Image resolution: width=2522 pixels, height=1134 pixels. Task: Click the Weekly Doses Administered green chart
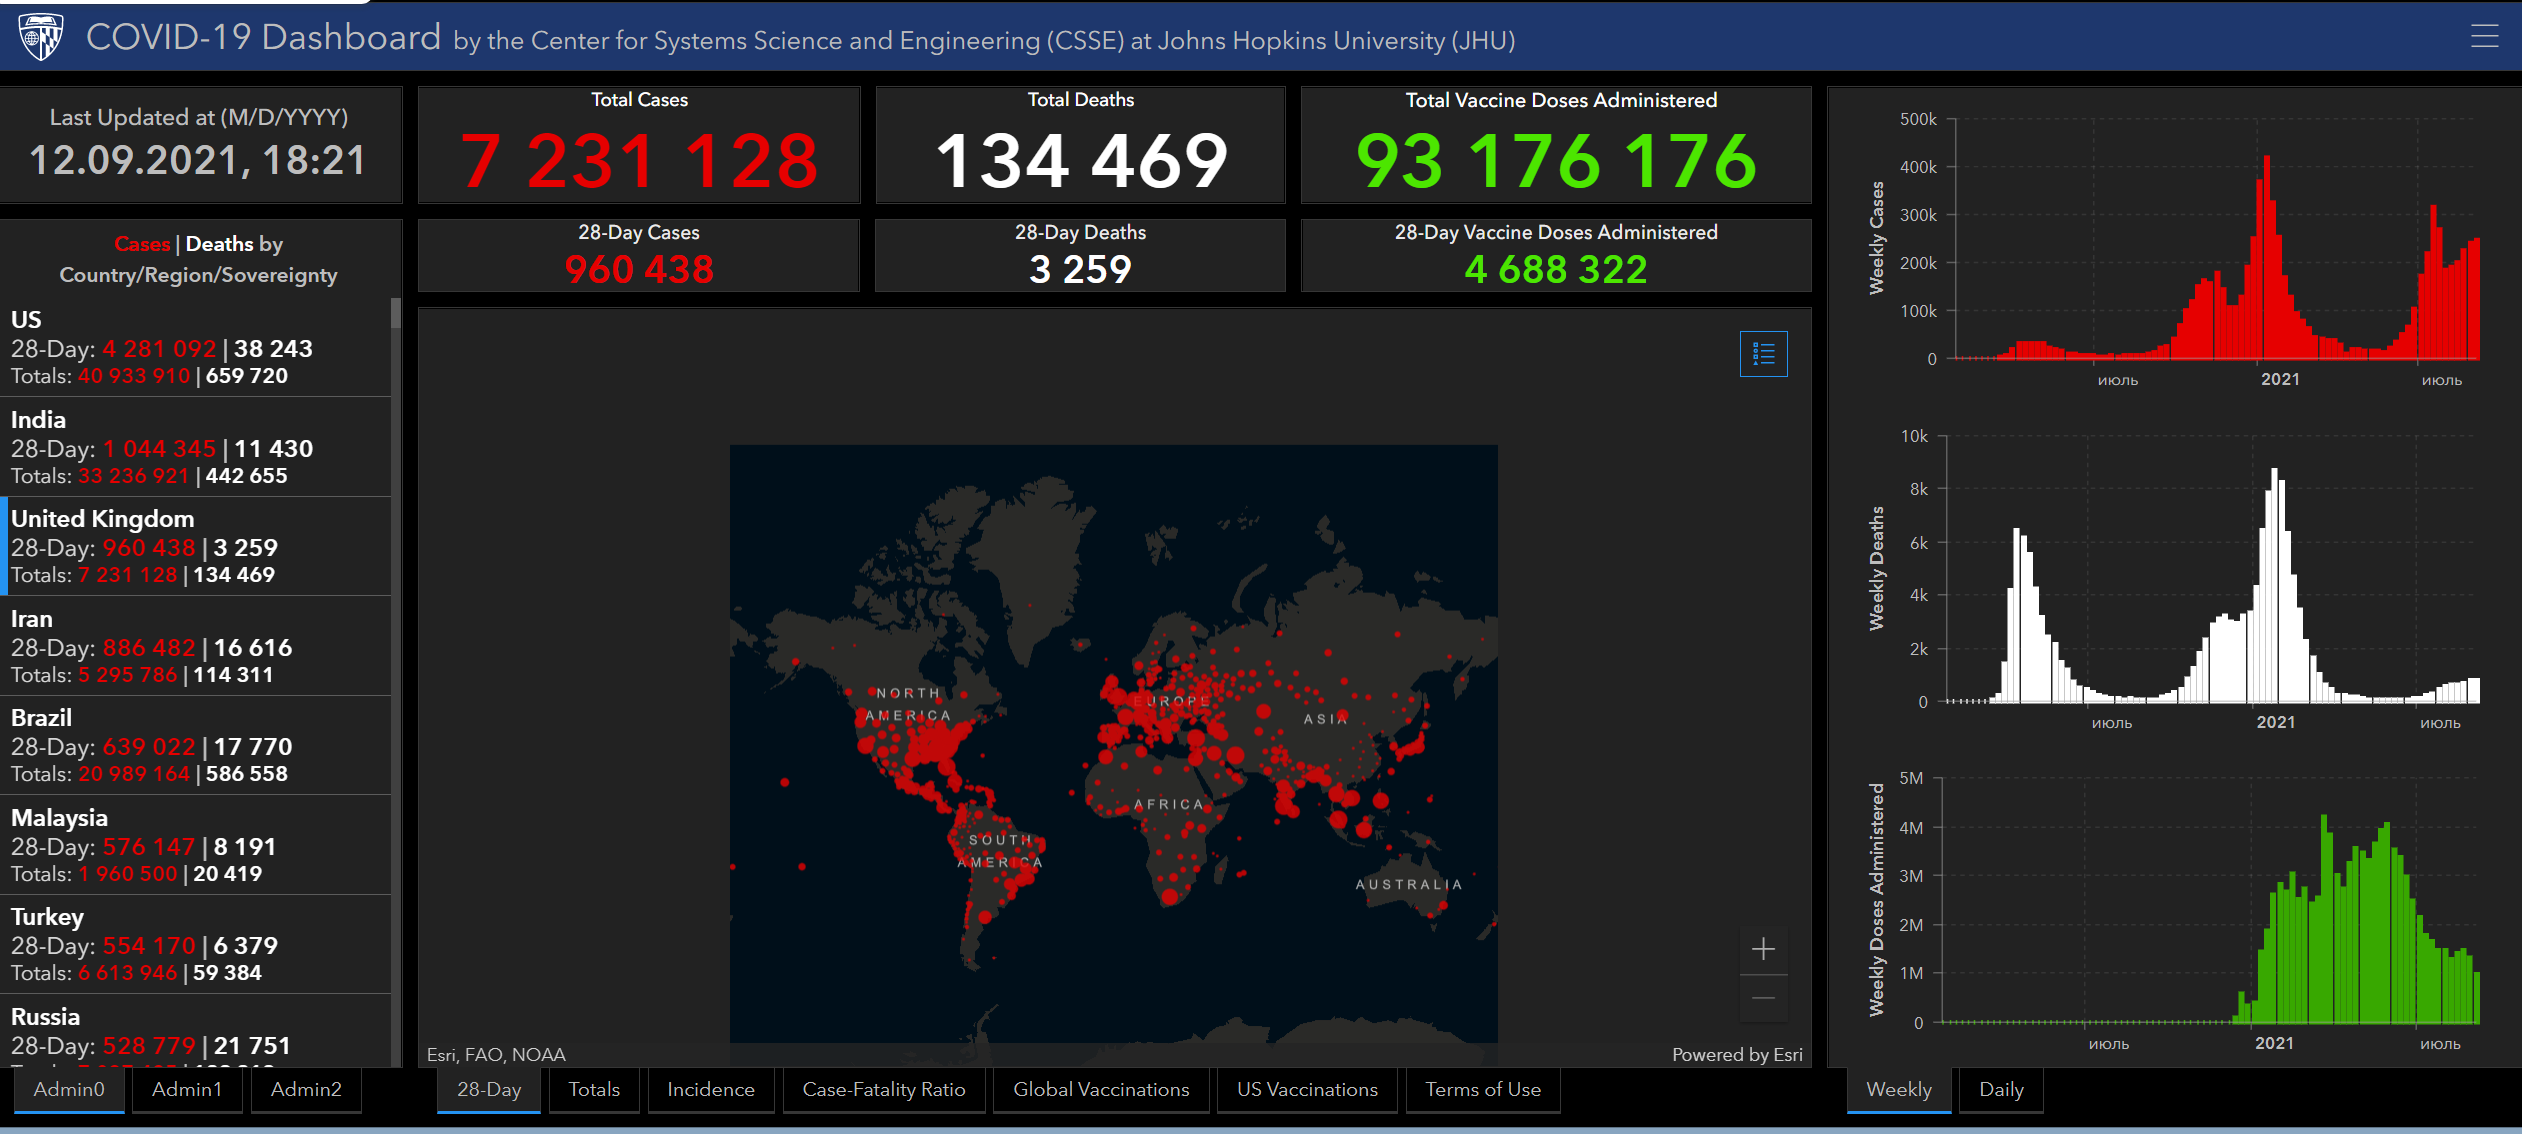(x=2210, y=900)
